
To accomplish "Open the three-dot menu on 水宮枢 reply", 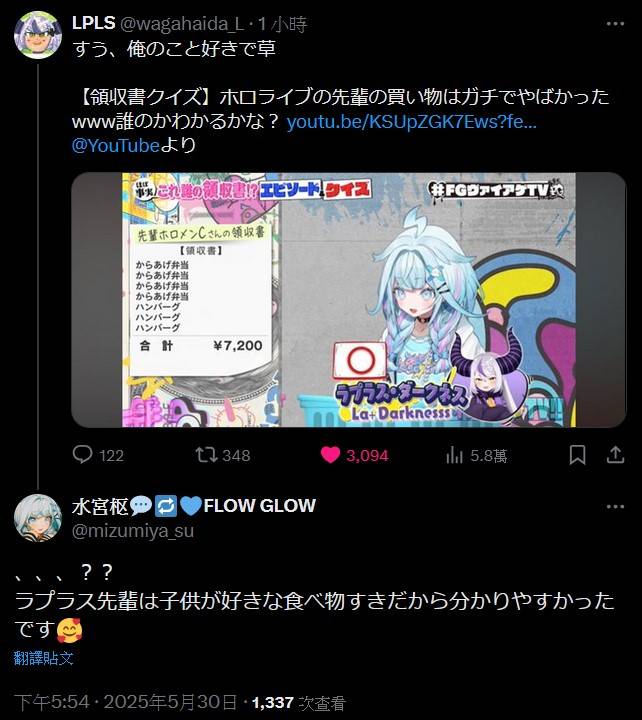I will [x=615, y=506].
